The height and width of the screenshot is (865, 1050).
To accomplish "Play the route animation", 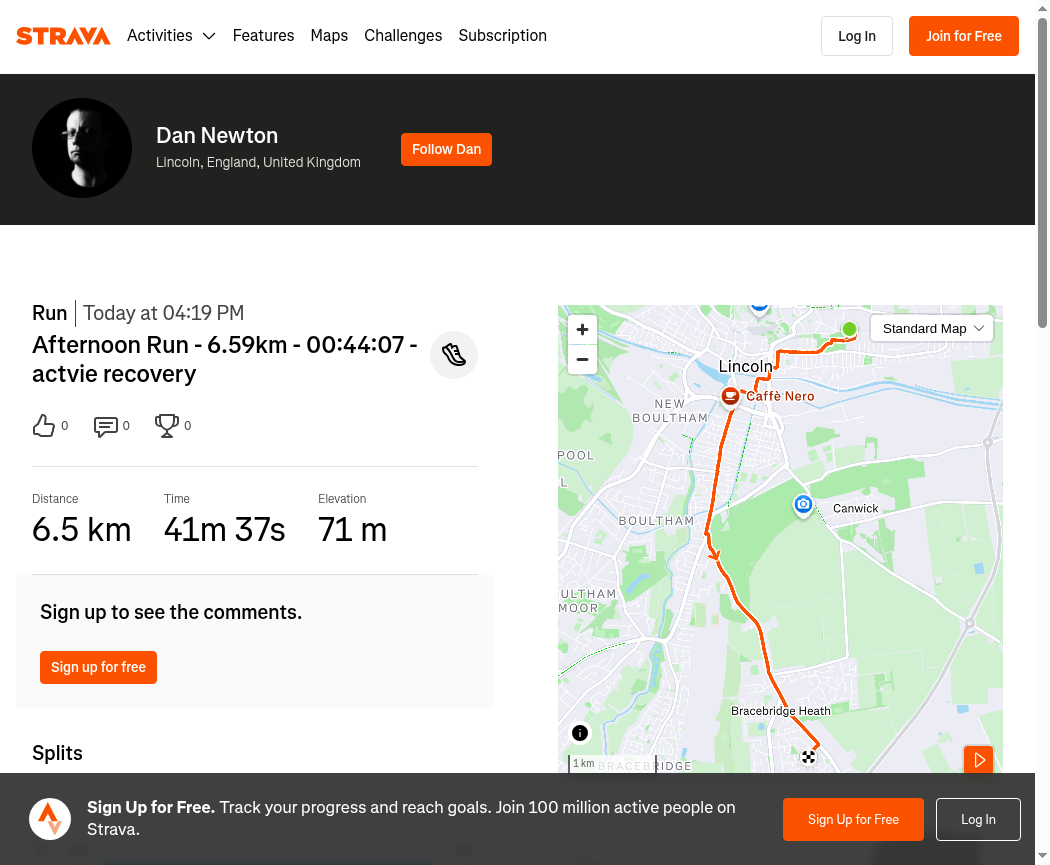I will tap(979, 760).
